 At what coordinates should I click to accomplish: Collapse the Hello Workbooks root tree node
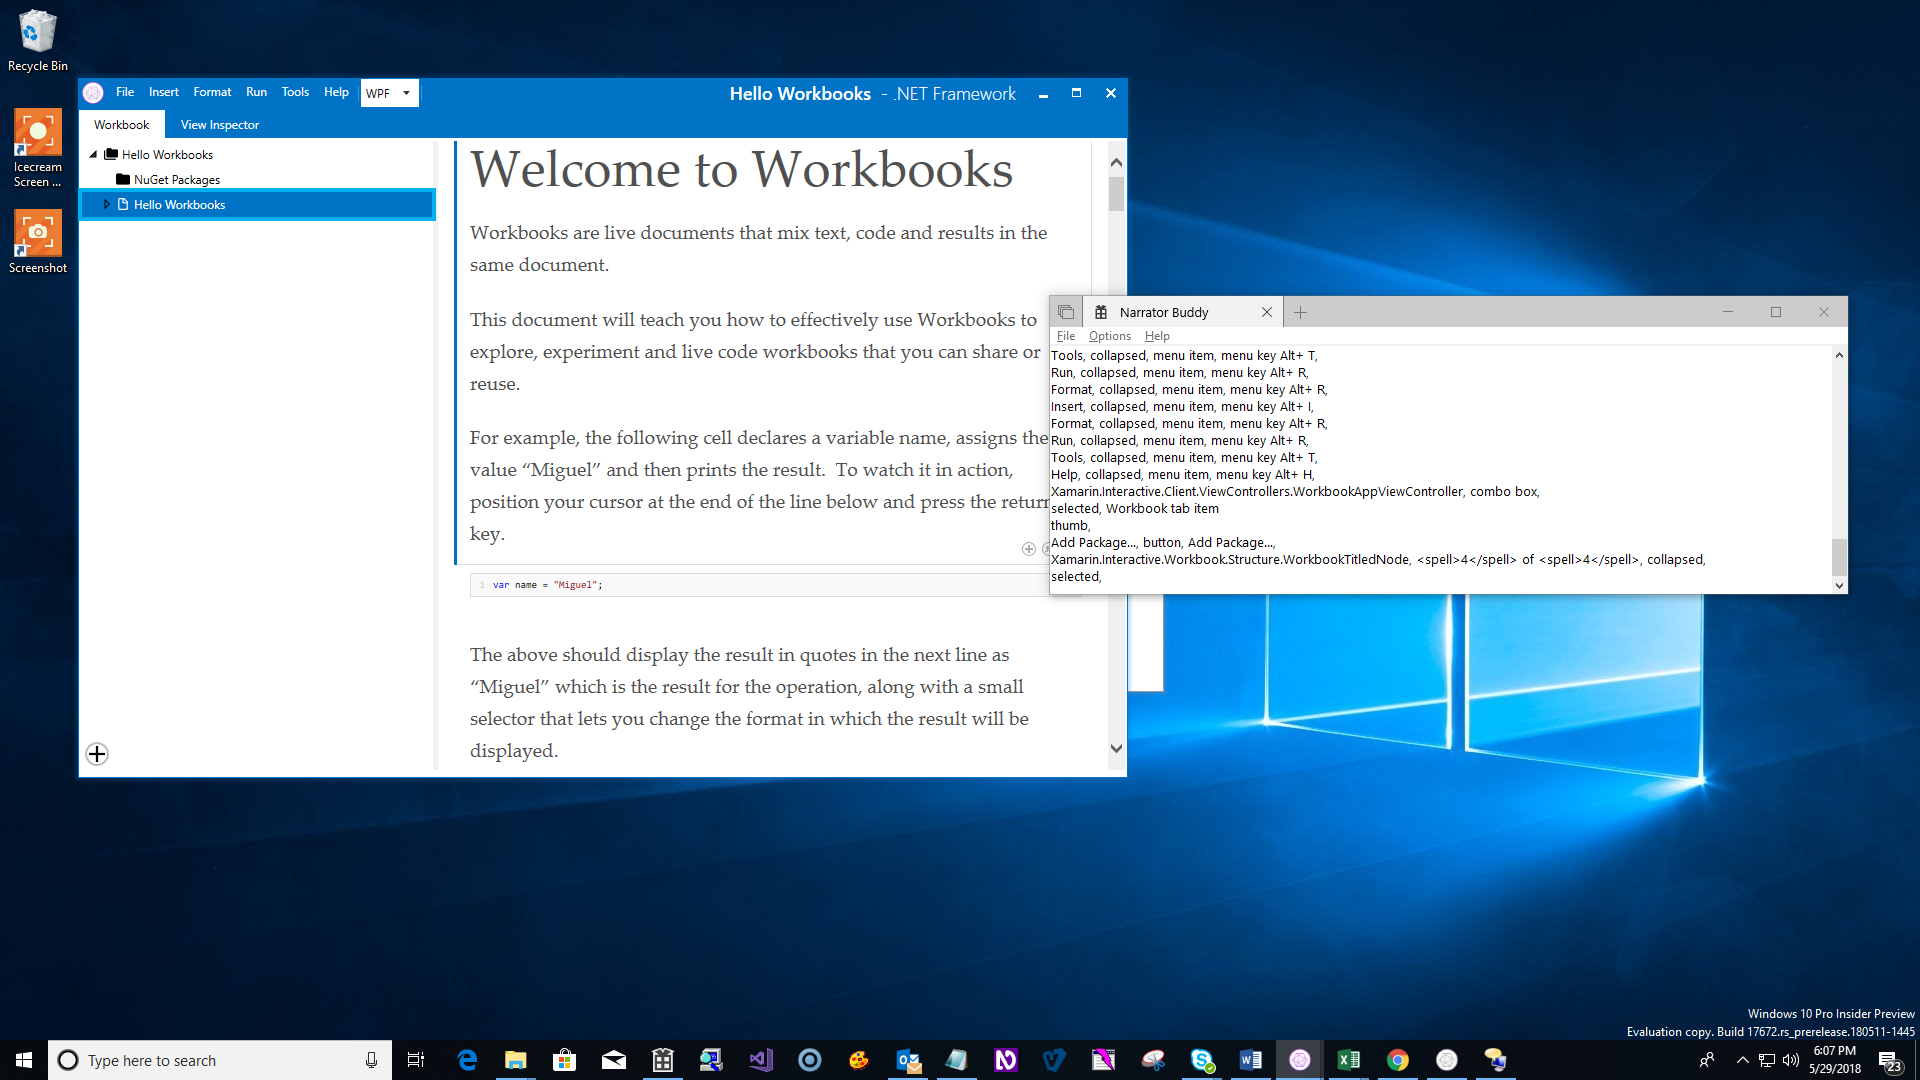tap(93, 155)
